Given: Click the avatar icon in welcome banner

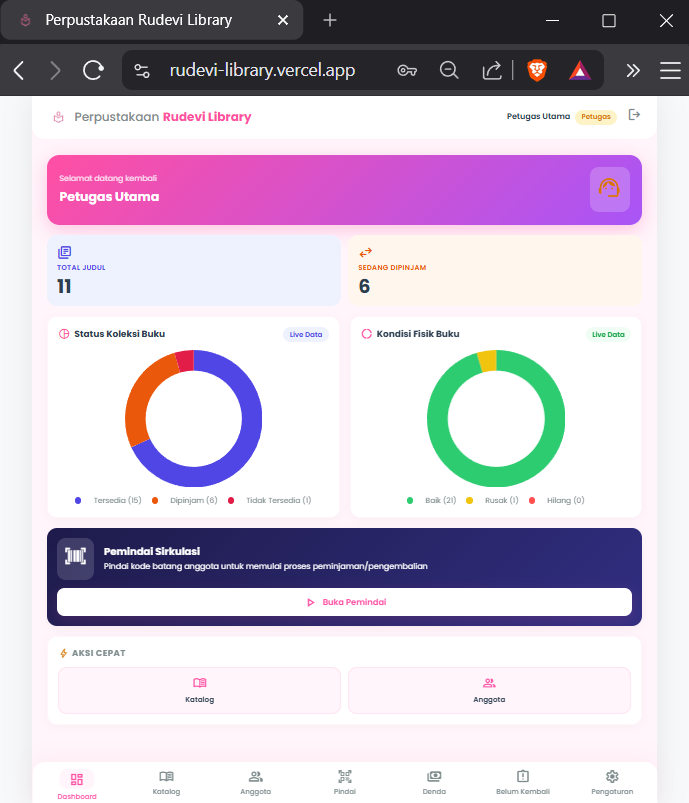Looking at the screenshot, I should click(609, 189).
